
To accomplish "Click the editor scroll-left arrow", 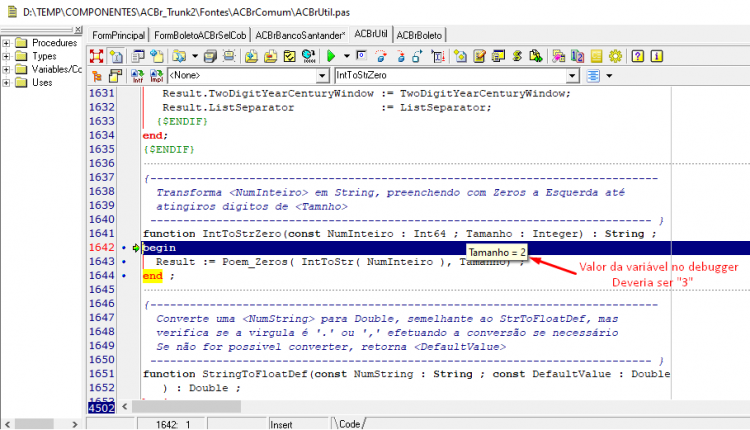I will pos(124,407).
